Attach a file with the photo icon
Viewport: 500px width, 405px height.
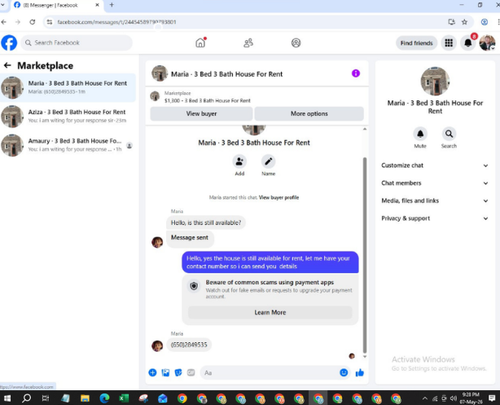point(165,373)
